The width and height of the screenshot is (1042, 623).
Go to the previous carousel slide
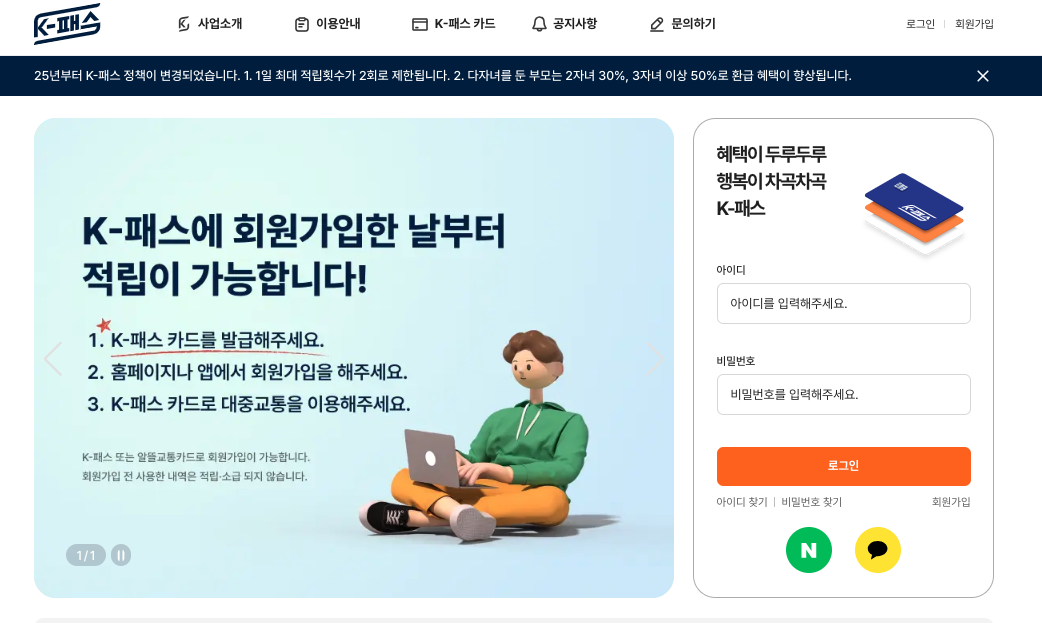[x=52, y=359]
